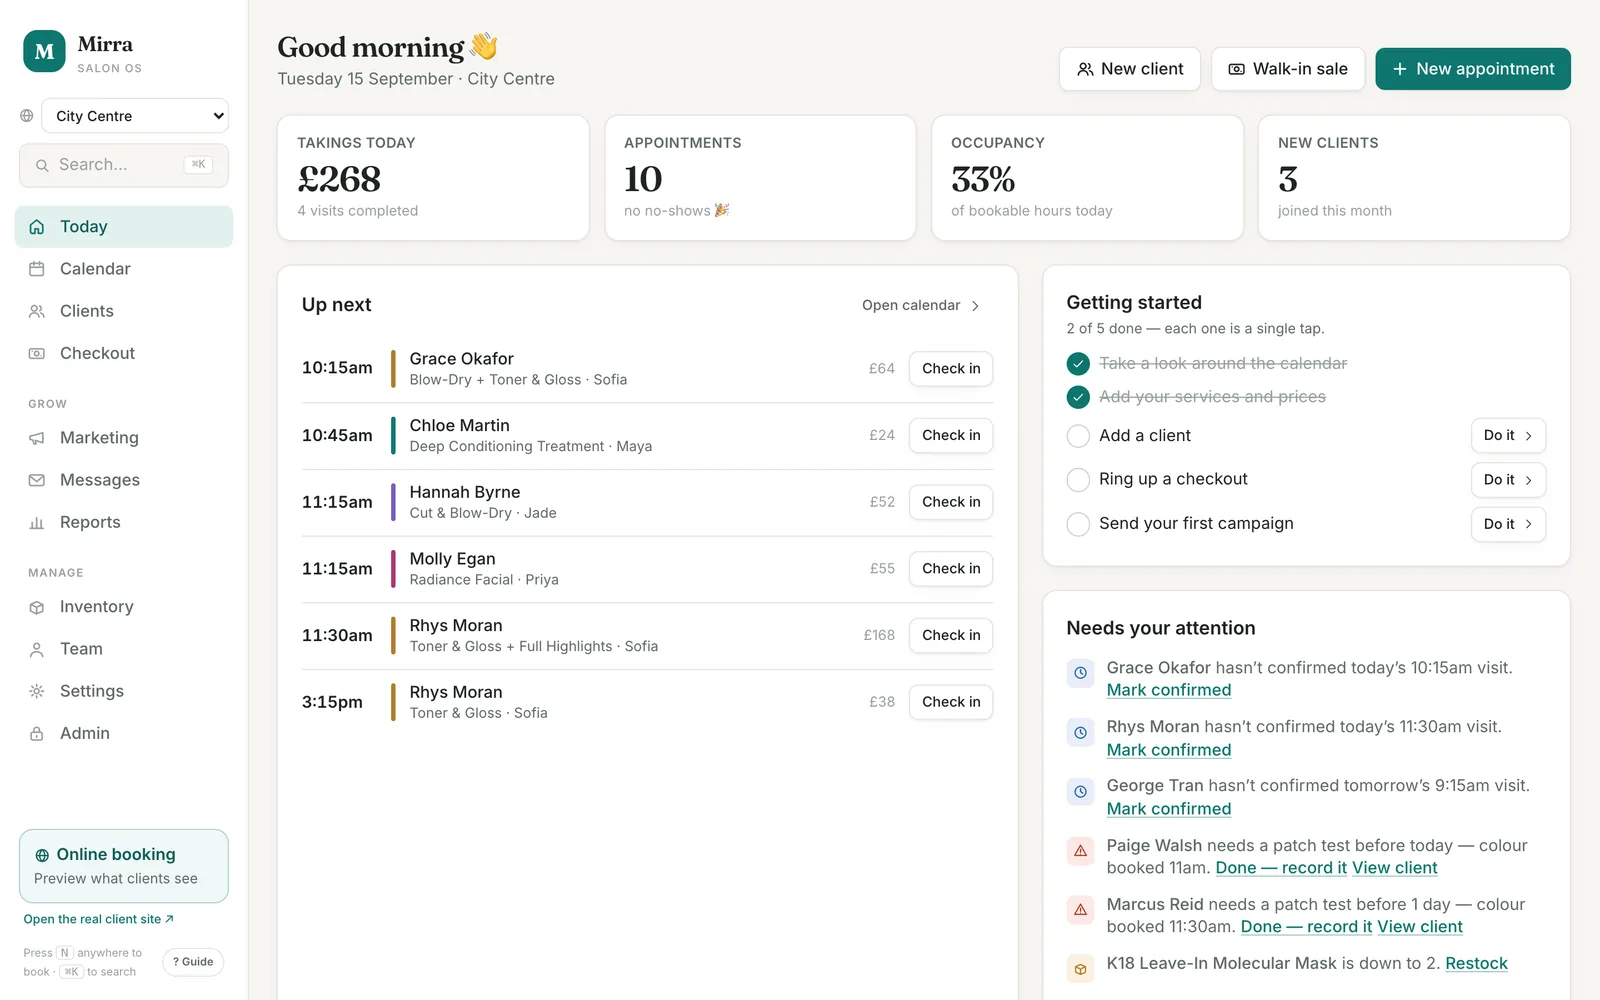Viewport: 1600px width, 1000px height.
Task: Open Marketing under Grow
Action: pos(124,438)
